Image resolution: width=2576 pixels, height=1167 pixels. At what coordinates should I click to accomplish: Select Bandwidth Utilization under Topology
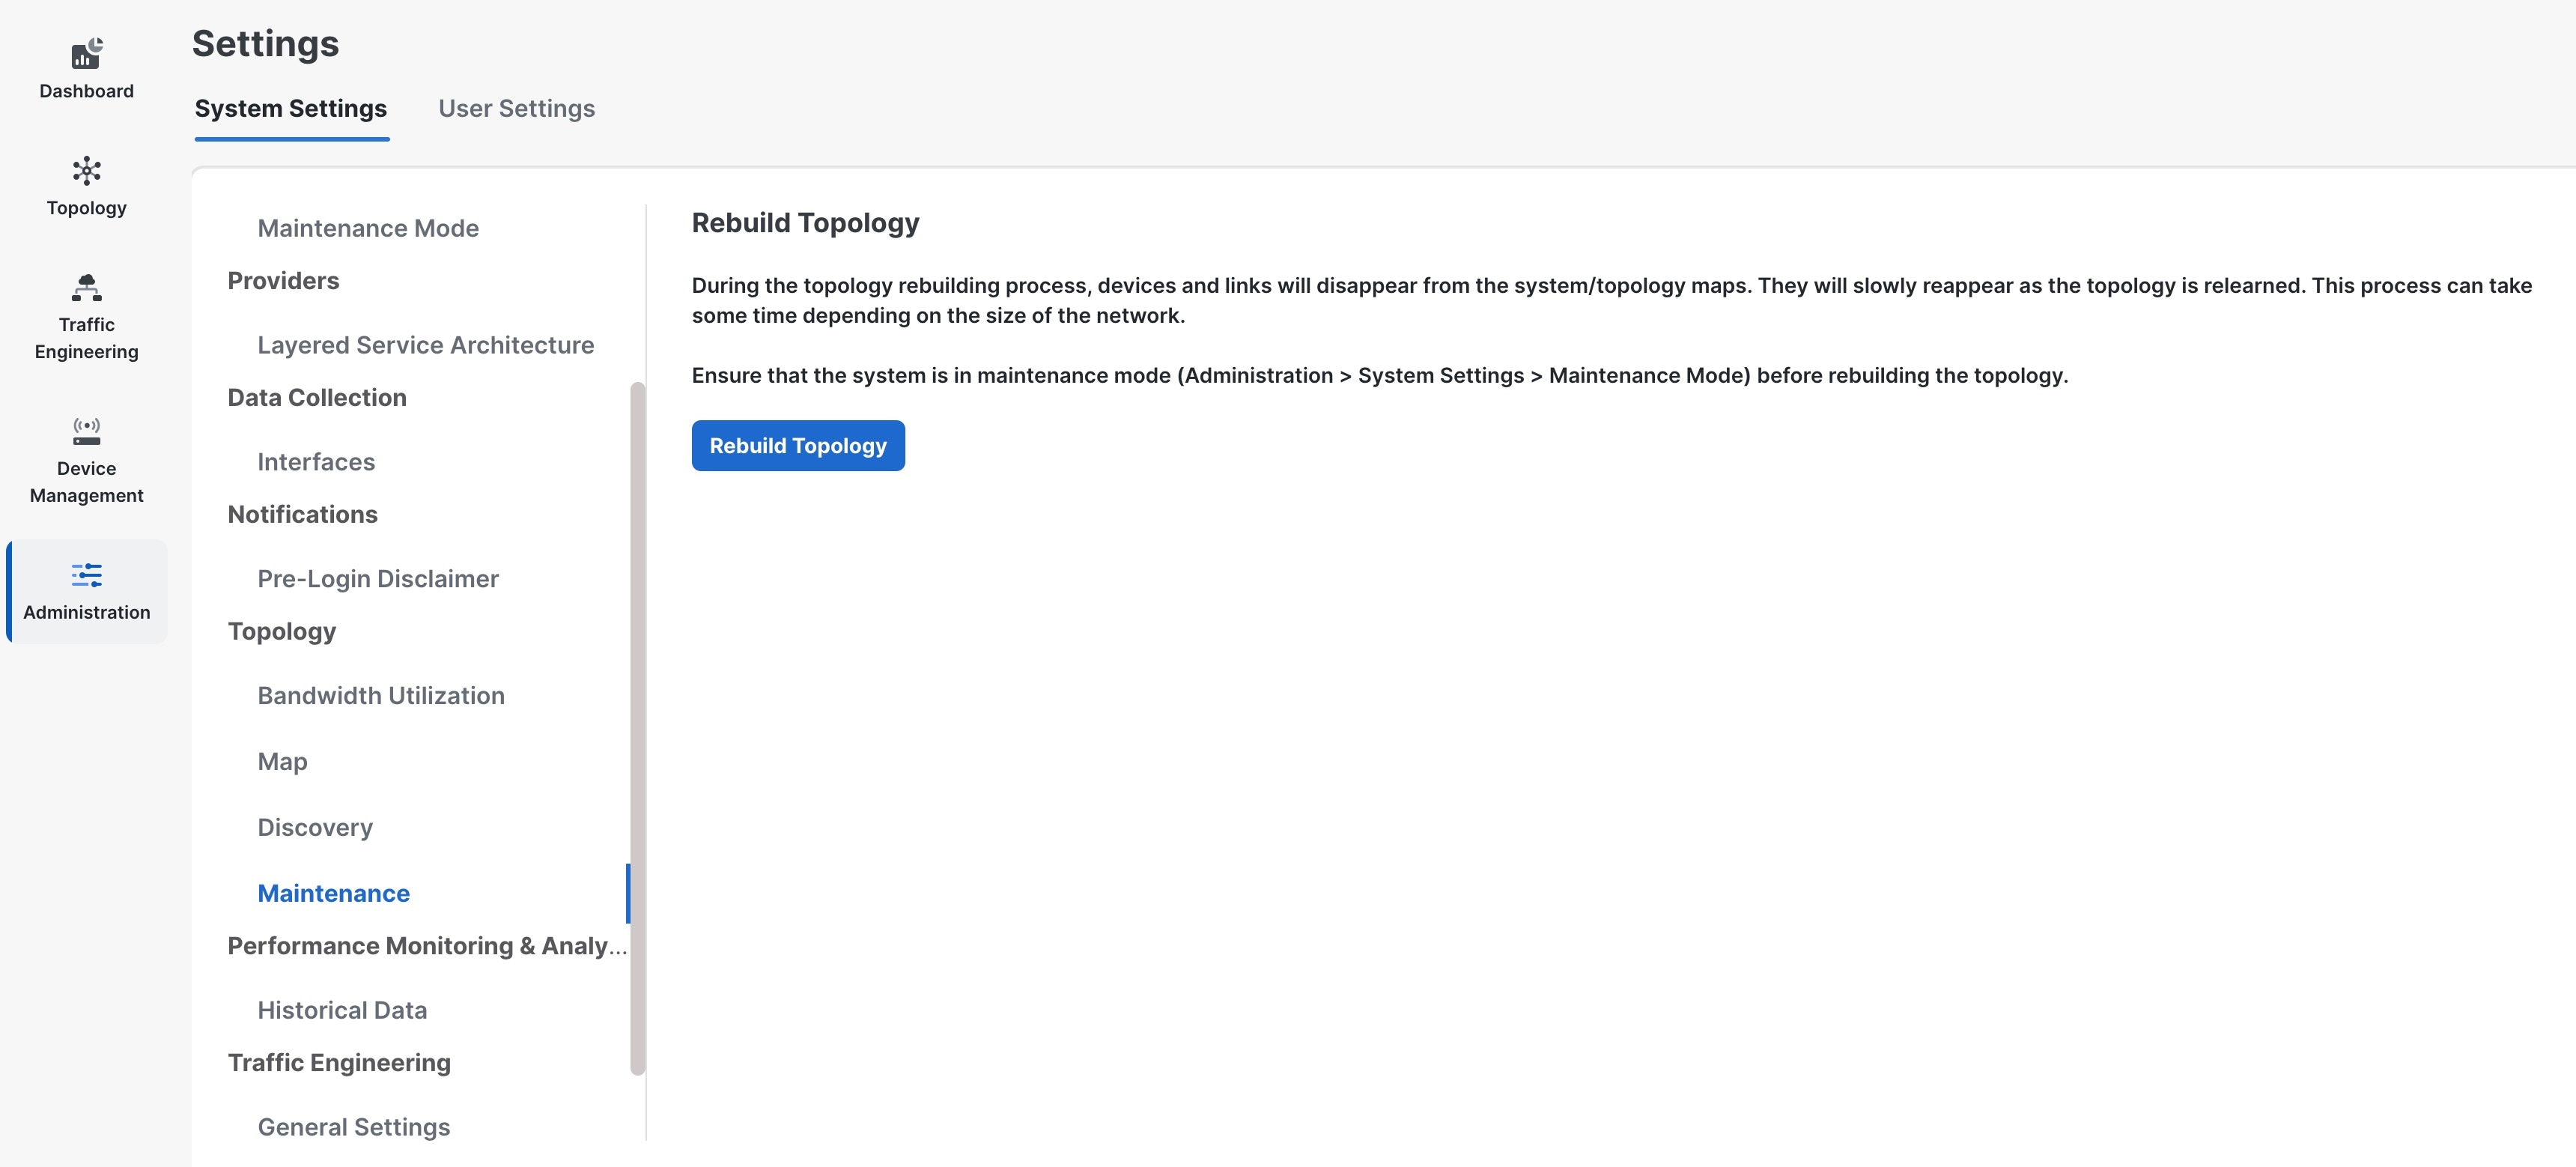381,696
